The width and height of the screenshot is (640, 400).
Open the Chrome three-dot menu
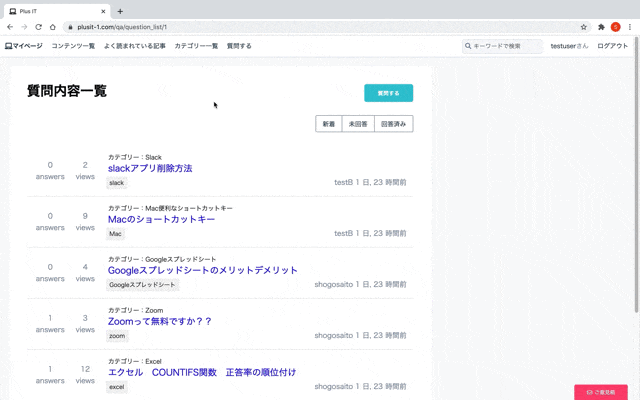[x=630, y=27]
